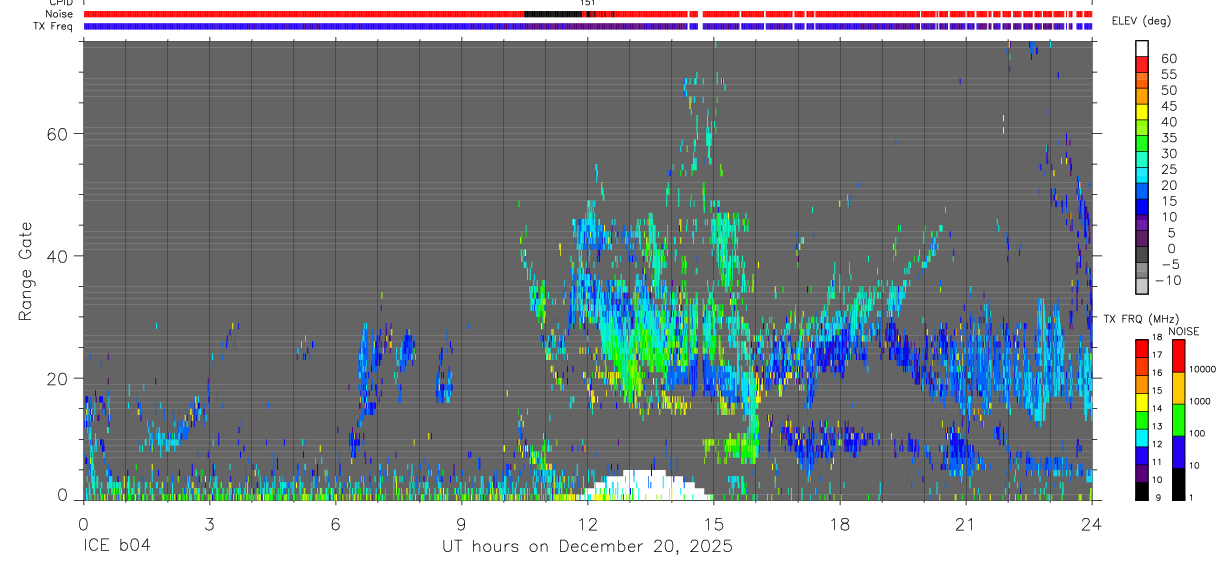Click the '14' value on TX FRQ scale
This screenshot has width=1228, height=567.
pyautogui.click(x=1158, y=409)
